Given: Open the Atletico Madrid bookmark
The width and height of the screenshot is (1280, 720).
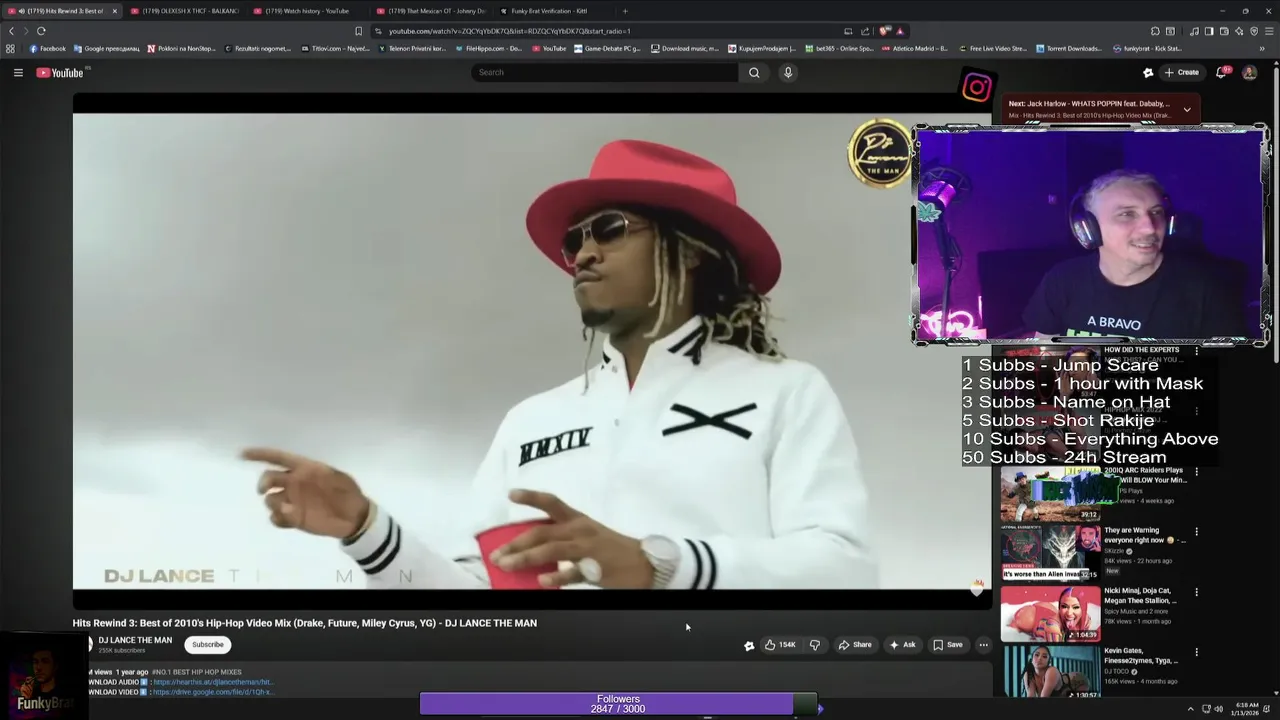Looking at the screenshot, I should (x=914, y=48).
